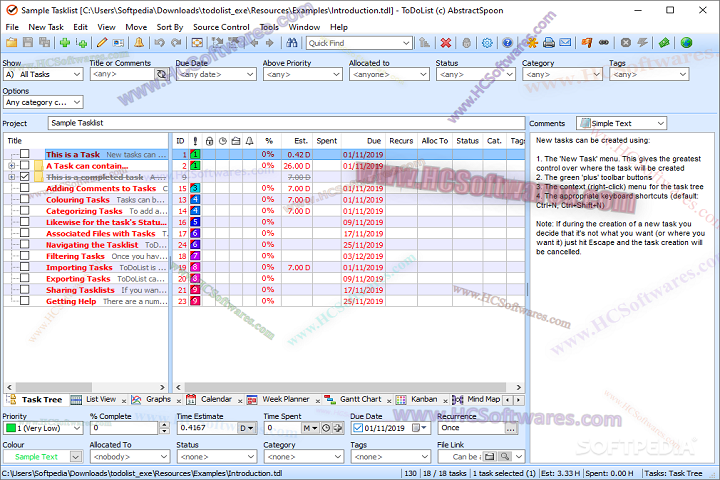Click the % Complete spinner up arrow
This screenshot has height=480, width=720.
point(164,425)
